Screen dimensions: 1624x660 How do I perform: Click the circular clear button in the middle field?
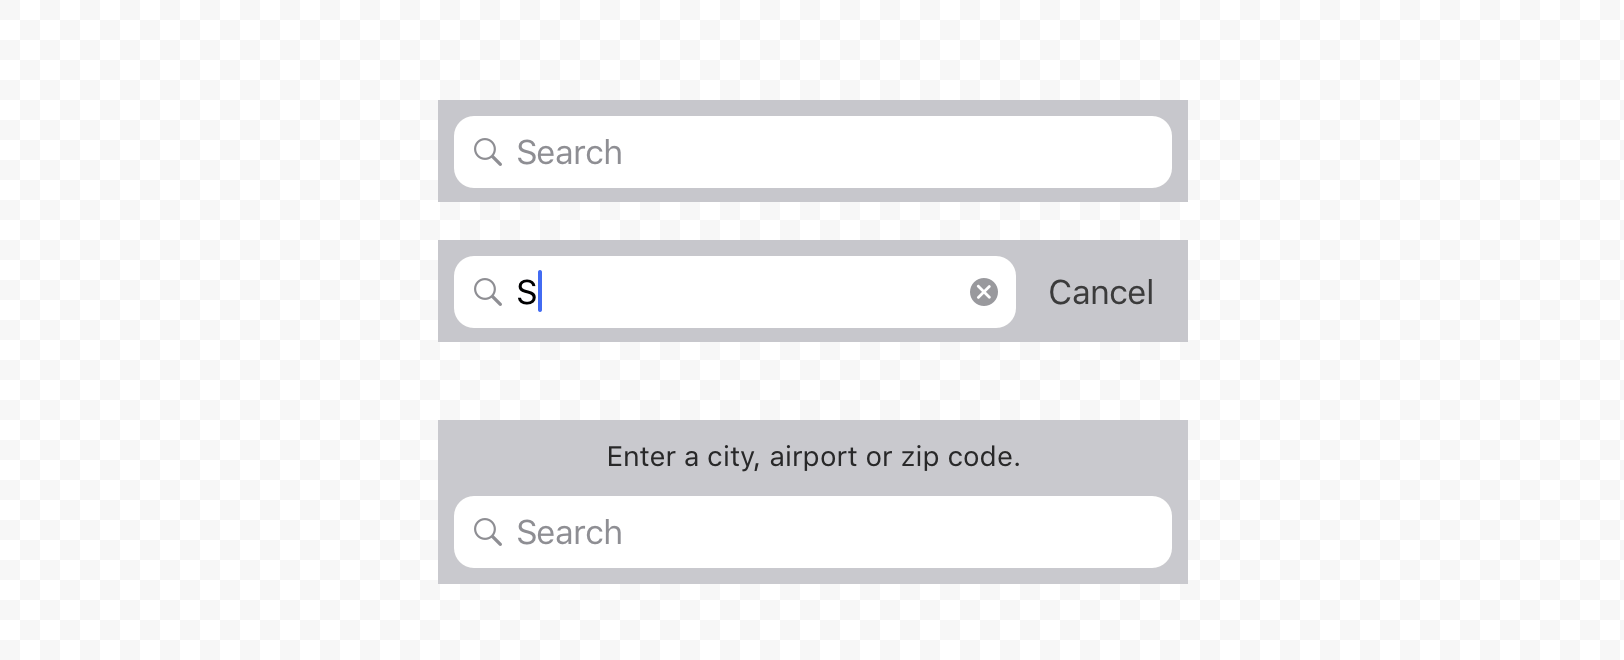984,292
